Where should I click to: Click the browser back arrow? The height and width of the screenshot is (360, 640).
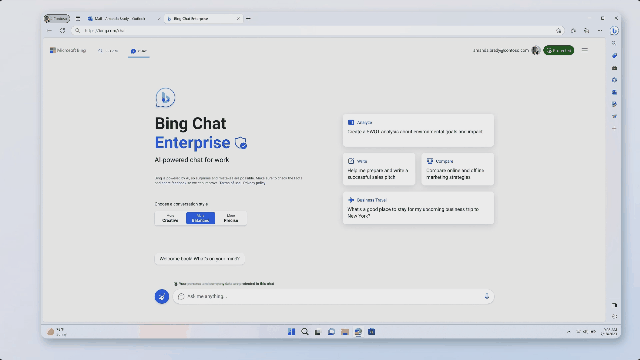point(49,31)
